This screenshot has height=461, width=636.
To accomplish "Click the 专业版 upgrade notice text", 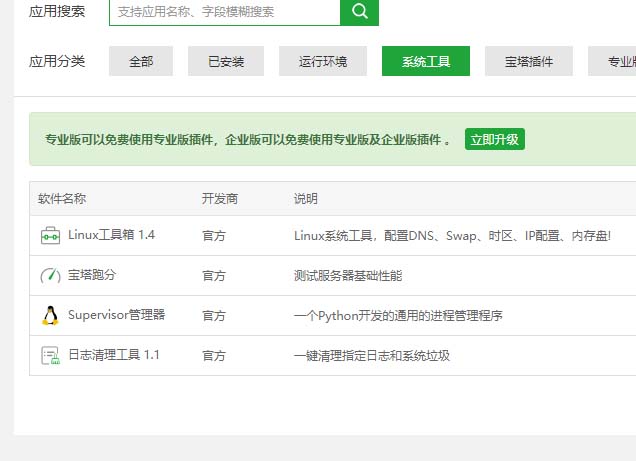I will 247,139.
